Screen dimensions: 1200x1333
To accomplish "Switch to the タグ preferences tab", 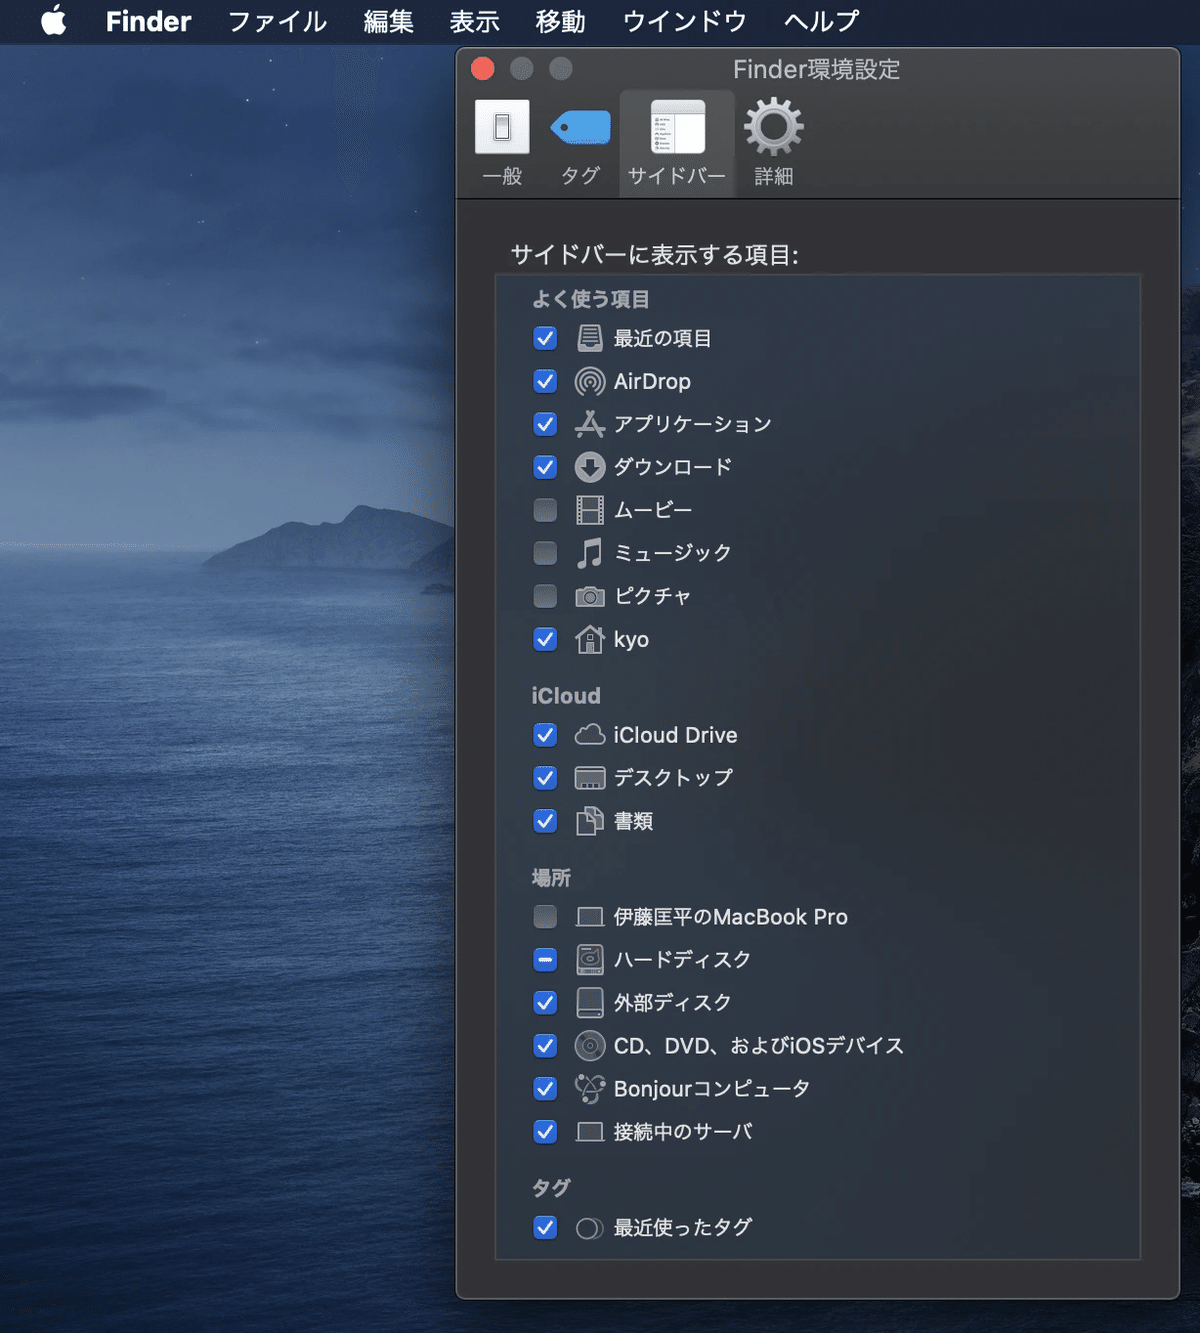I will [580, 143].
